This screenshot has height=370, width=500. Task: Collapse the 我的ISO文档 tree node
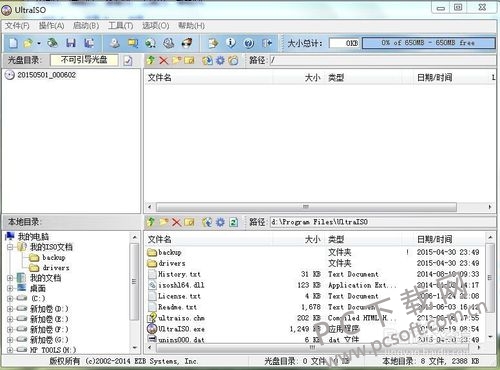10,247
